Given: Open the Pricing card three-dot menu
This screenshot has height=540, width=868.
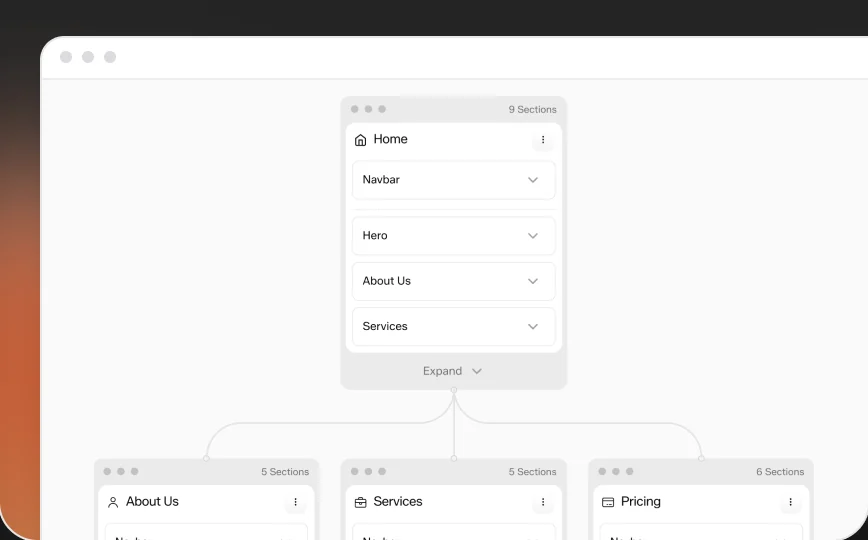Looking at the screenshot, I should click(790, 502).
